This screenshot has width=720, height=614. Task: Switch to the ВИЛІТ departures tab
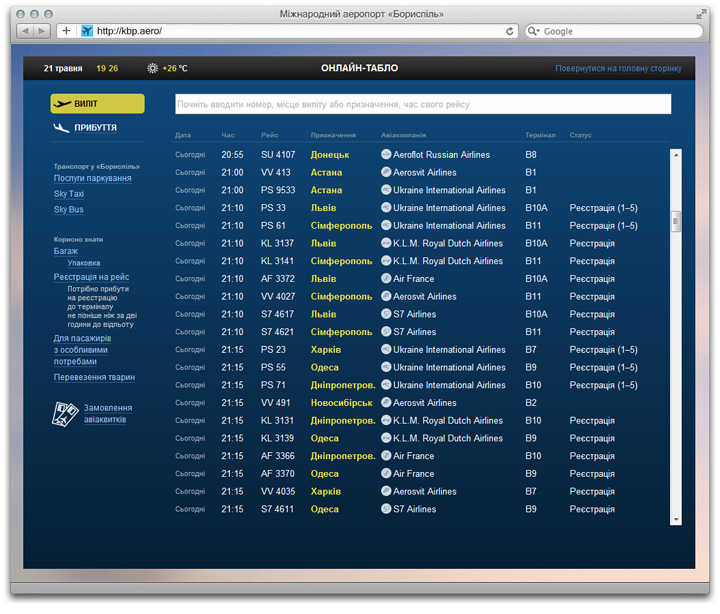coord(97,104)
